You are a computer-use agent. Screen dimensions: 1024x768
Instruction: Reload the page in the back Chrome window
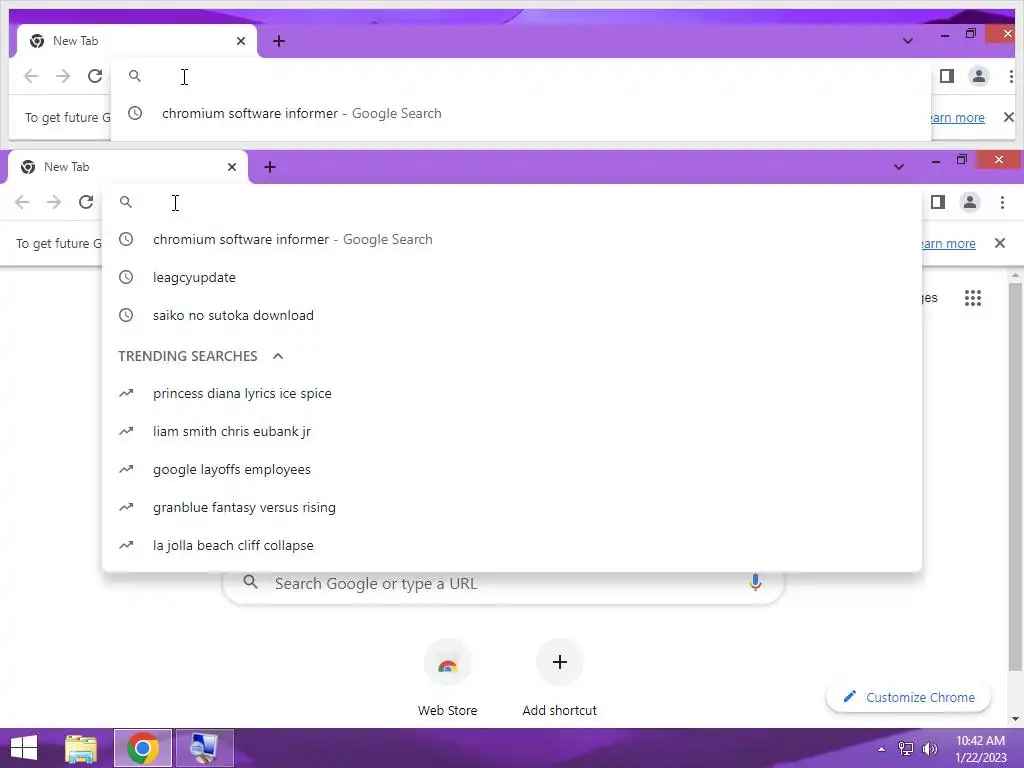click(x=95, y=76)
